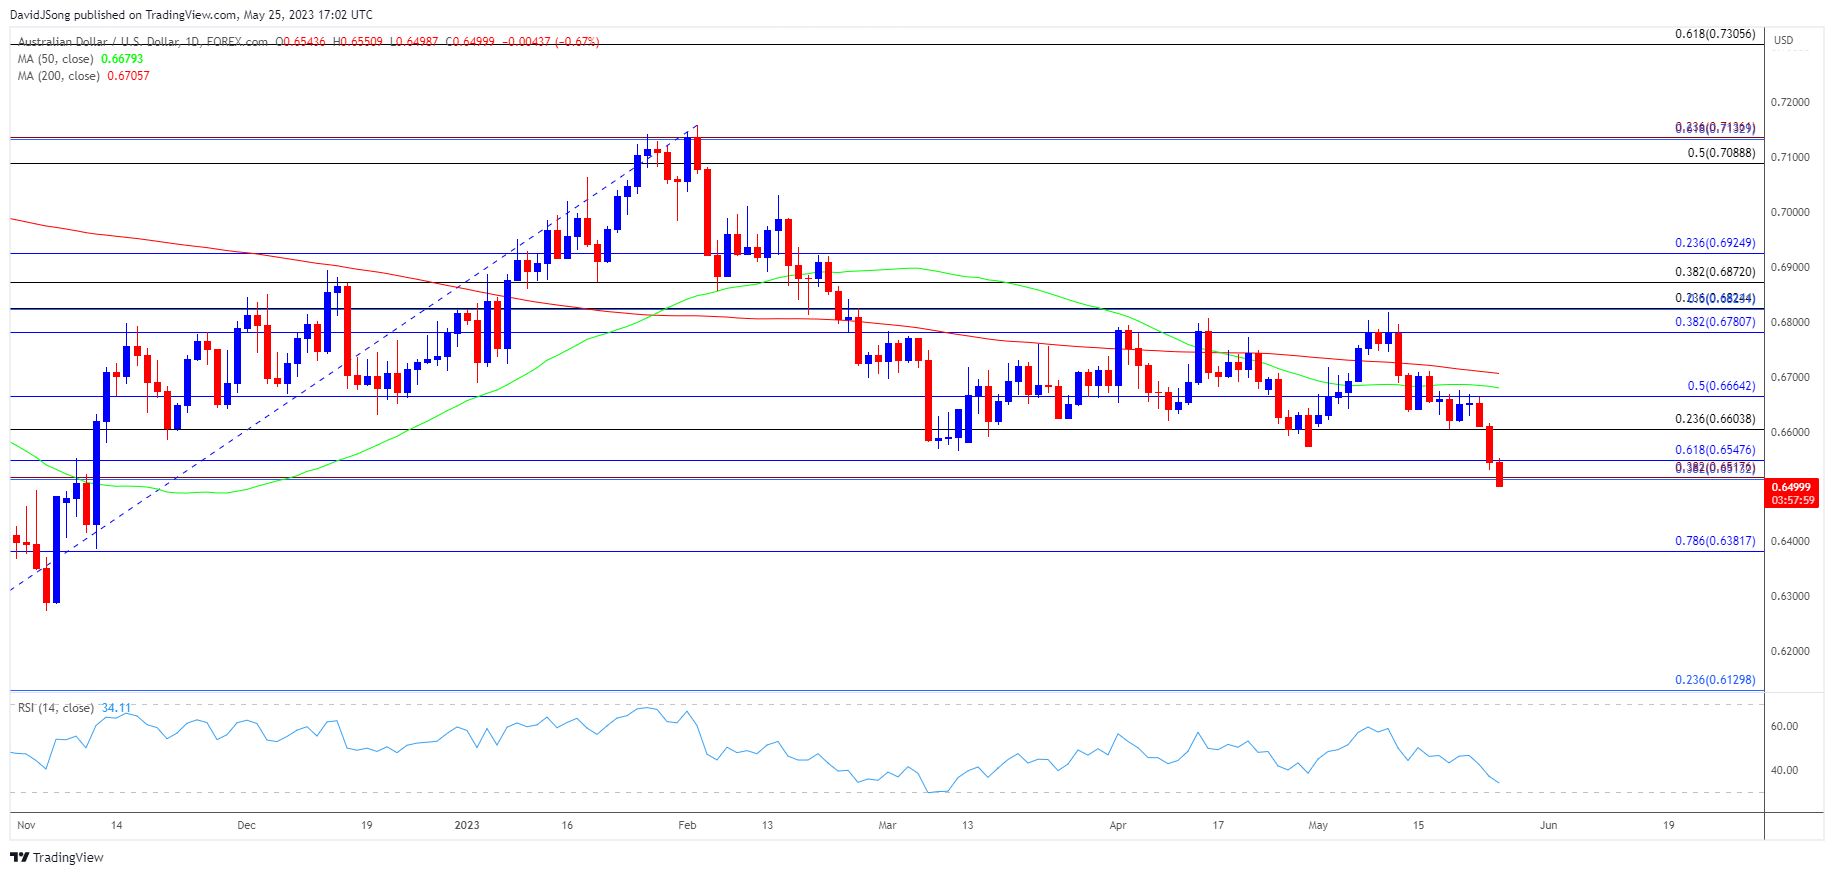Select the 0.618(0.65476) Fibonacci label
1834x875 pixels.
1715,450
